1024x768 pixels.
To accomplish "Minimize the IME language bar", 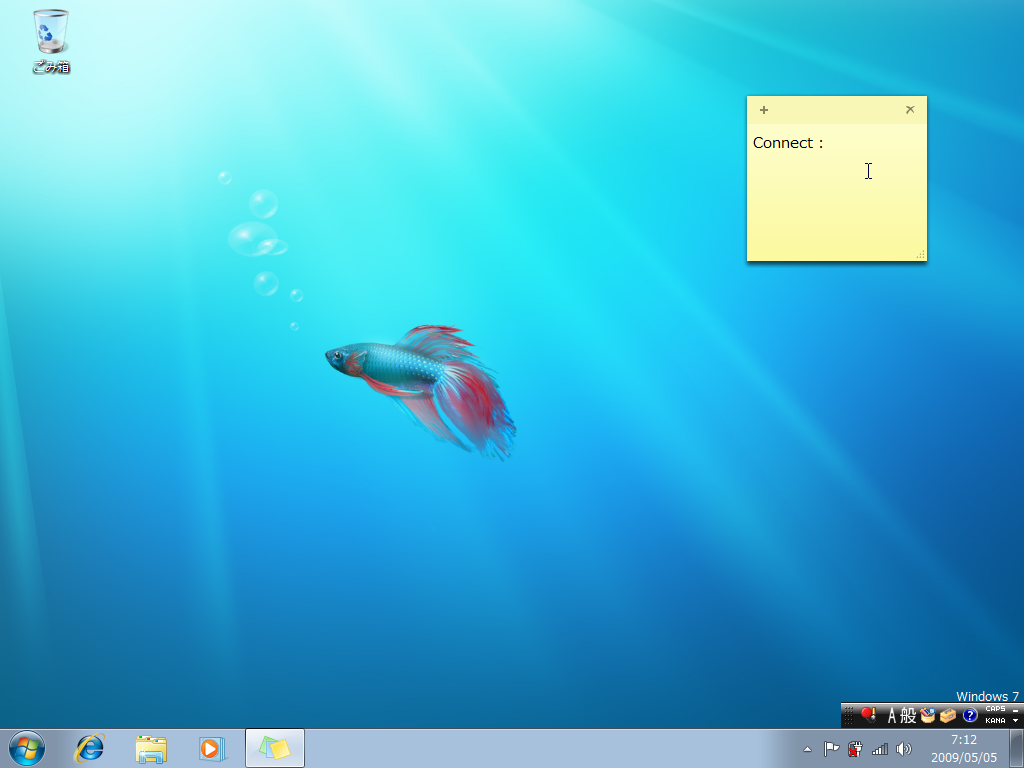I will point(1016,710).
